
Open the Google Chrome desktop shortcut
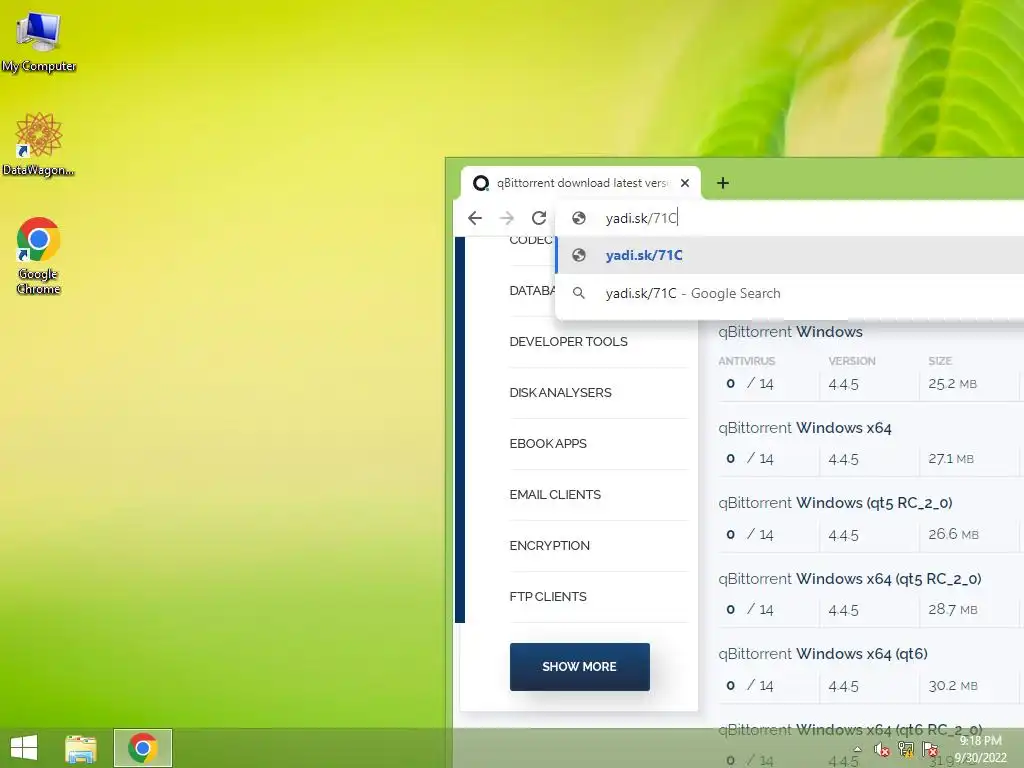tap(39, 256)
